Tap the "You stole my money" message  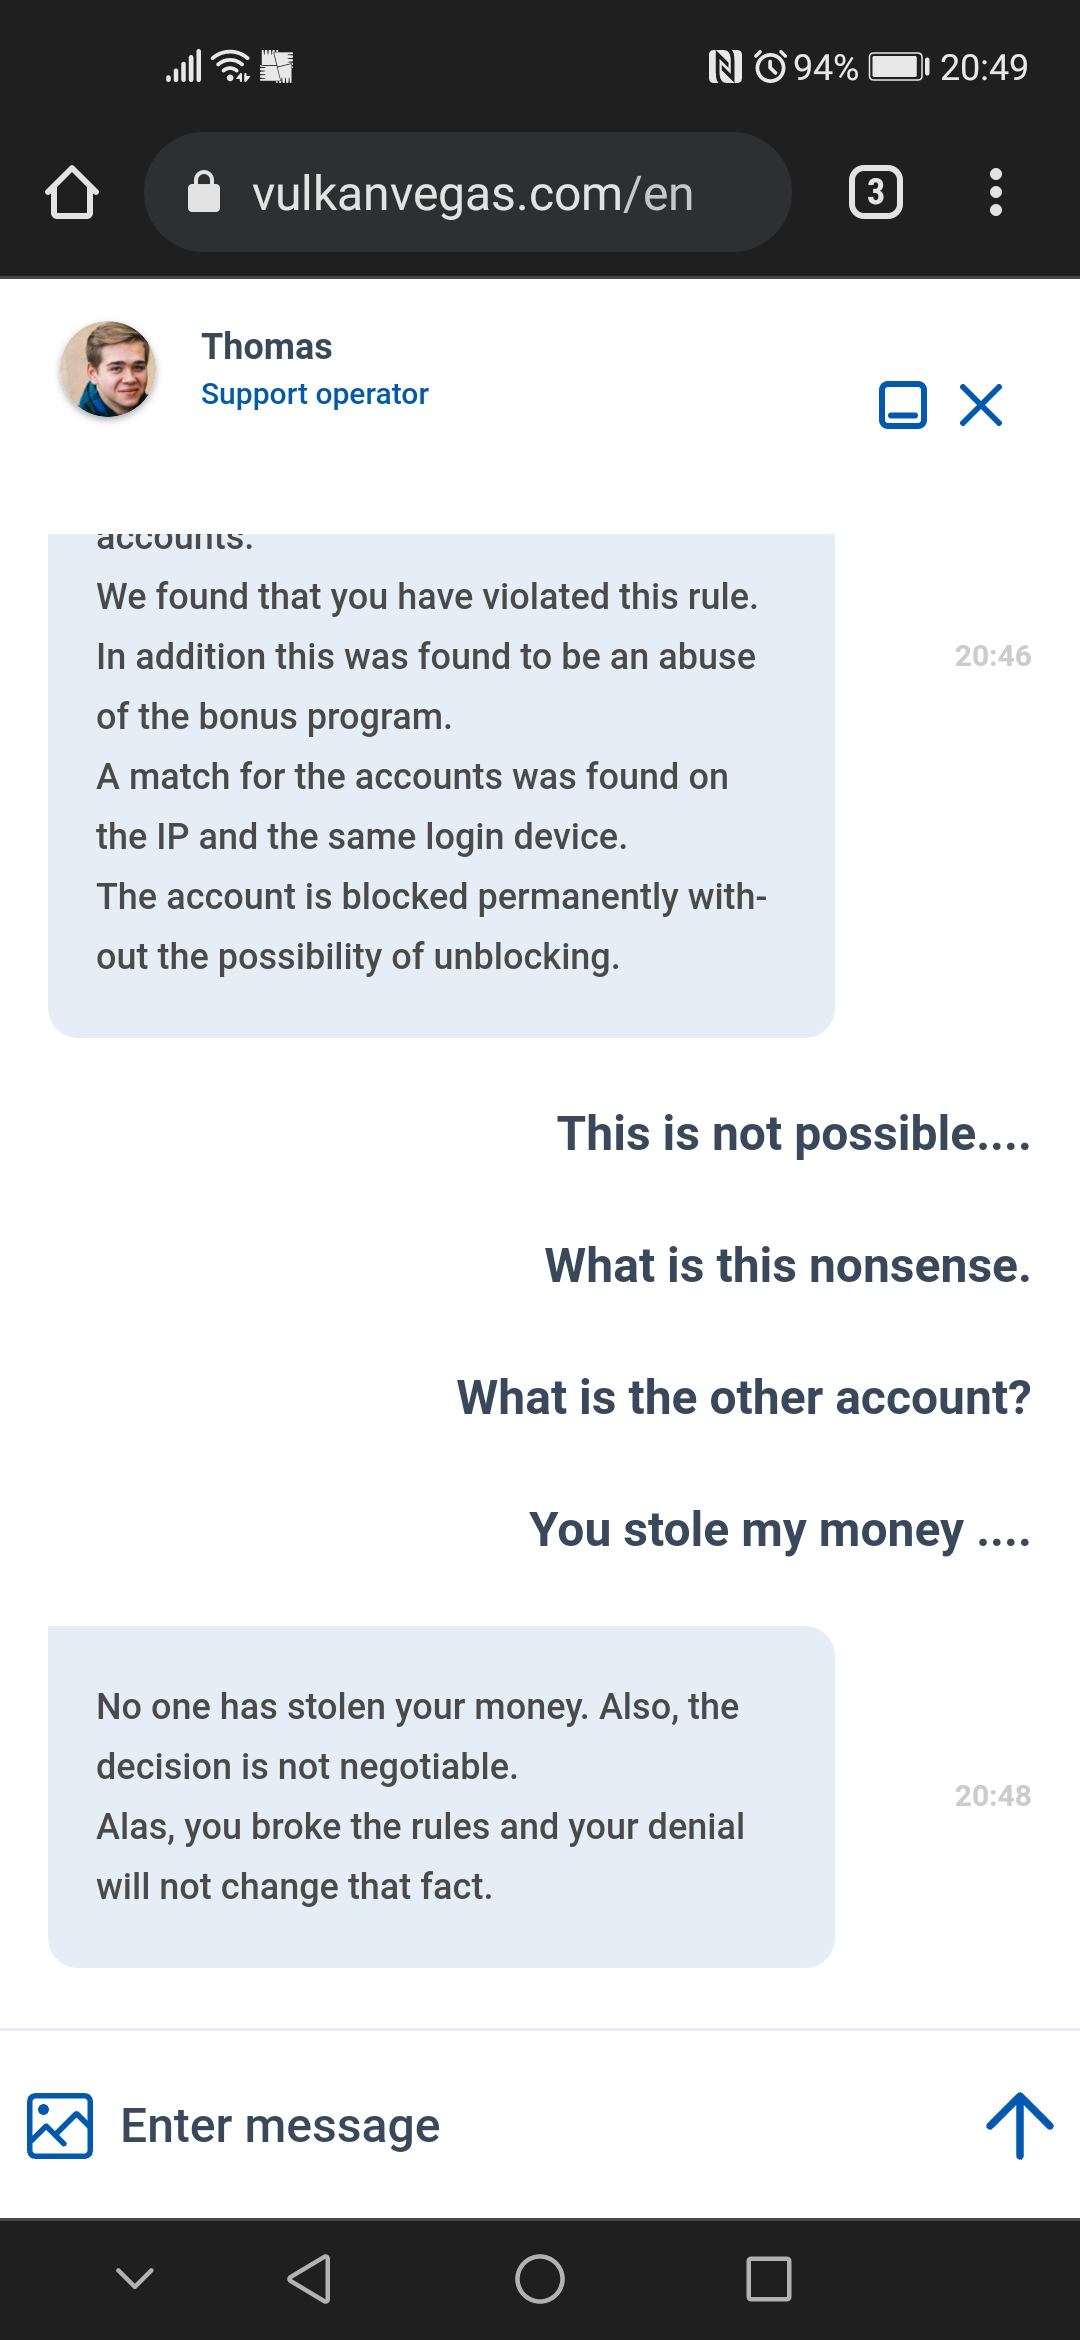tap(779, 1530)
